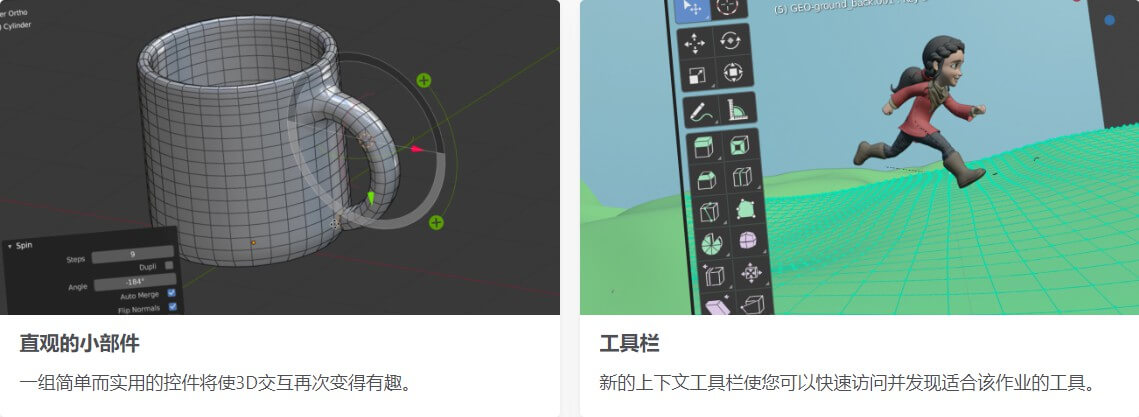
Task: Select the Measure ruler tool
Action: point(736,110)
